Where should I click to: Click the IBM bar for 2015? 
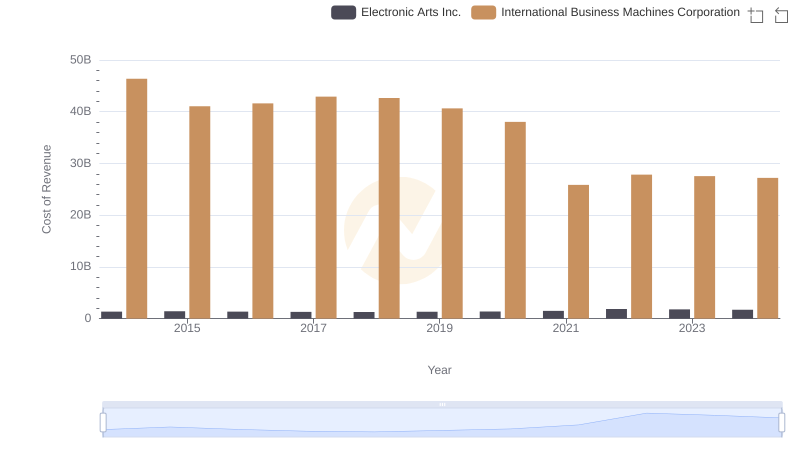tap(199, 212)
